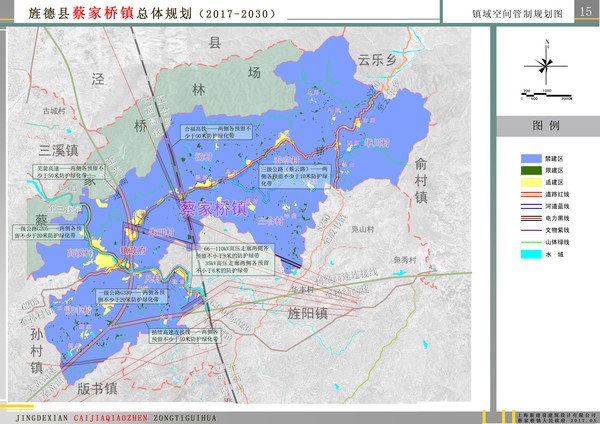Screen dimensions: 600x424
Task: Click the 县 character at map top
Action: pos(215,42)
